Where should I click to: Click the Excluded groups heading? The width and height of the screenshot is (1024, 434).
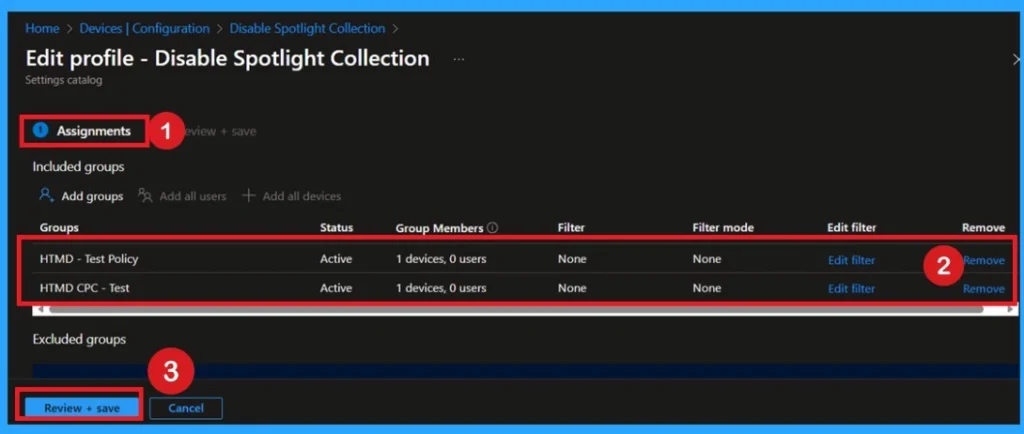[x=79, y=339]
